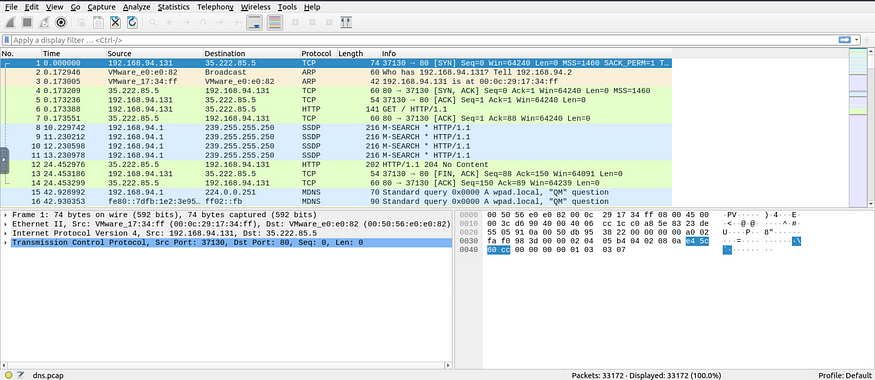Close this capture file
Viewport: 875px width, 380px height.
tap(115, 23)
